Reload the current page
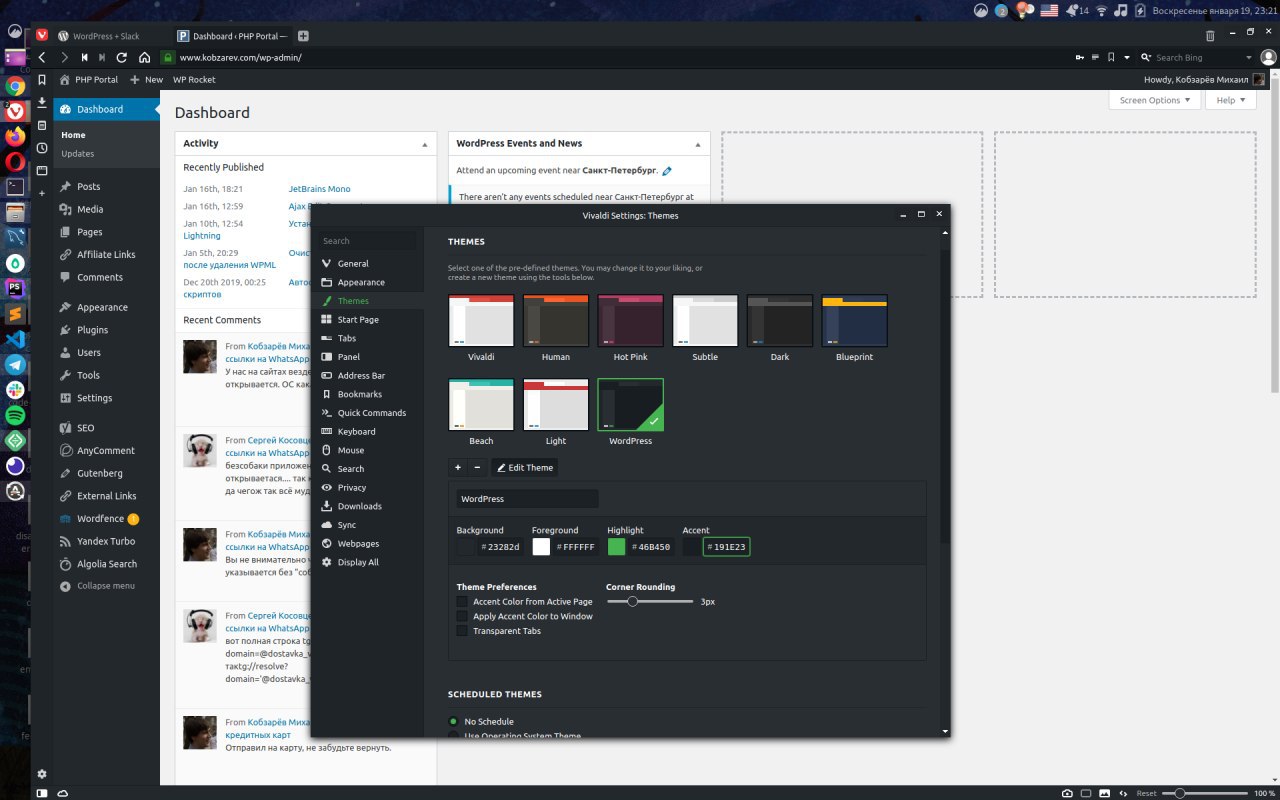The image size is (1280, 800). click(x=122, y=57)
